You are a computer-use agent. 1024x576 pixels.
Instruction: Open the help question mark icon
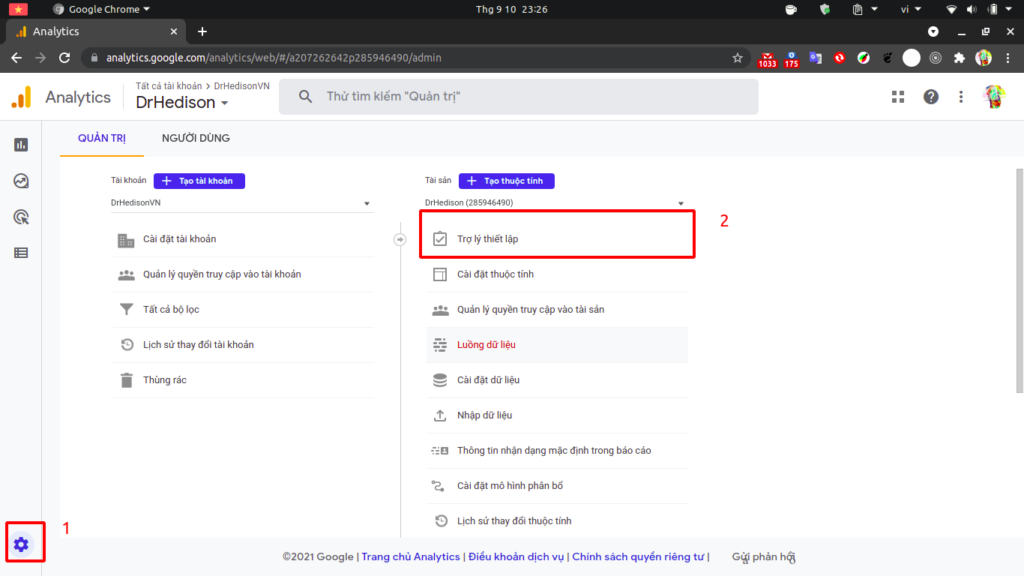(x=931, y=97)
